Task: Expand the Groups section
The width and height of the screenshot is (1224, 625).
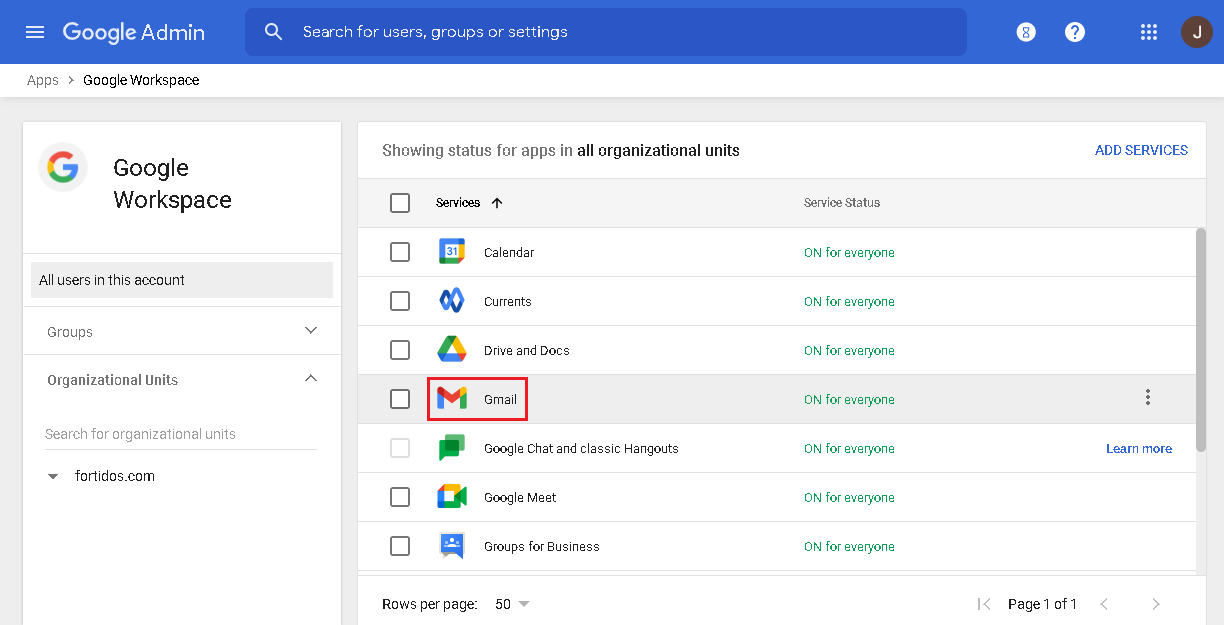Action: tap(310, 331)
